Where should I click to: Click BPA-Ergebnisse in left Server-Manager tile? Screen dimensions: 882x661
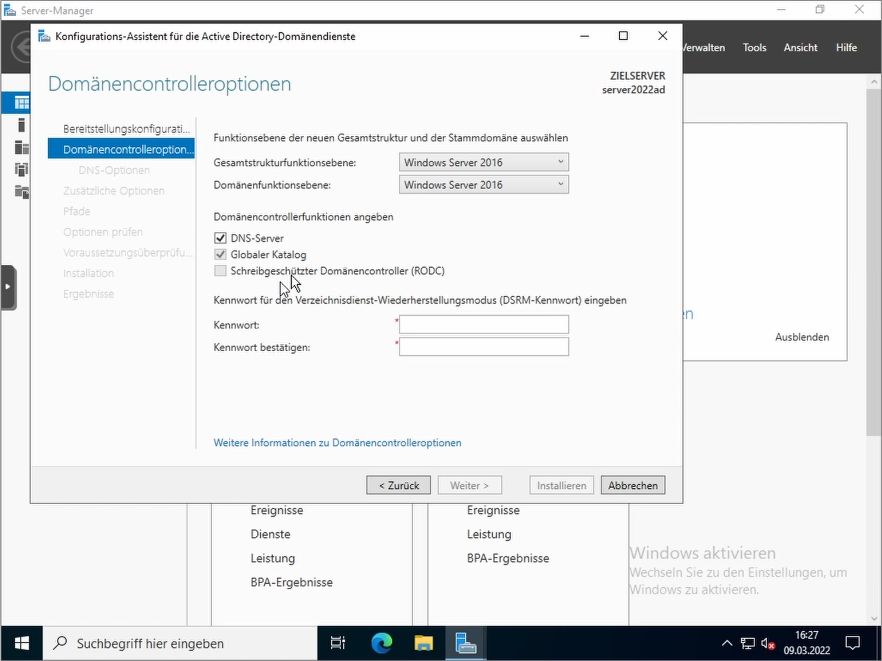coord(291,582)
